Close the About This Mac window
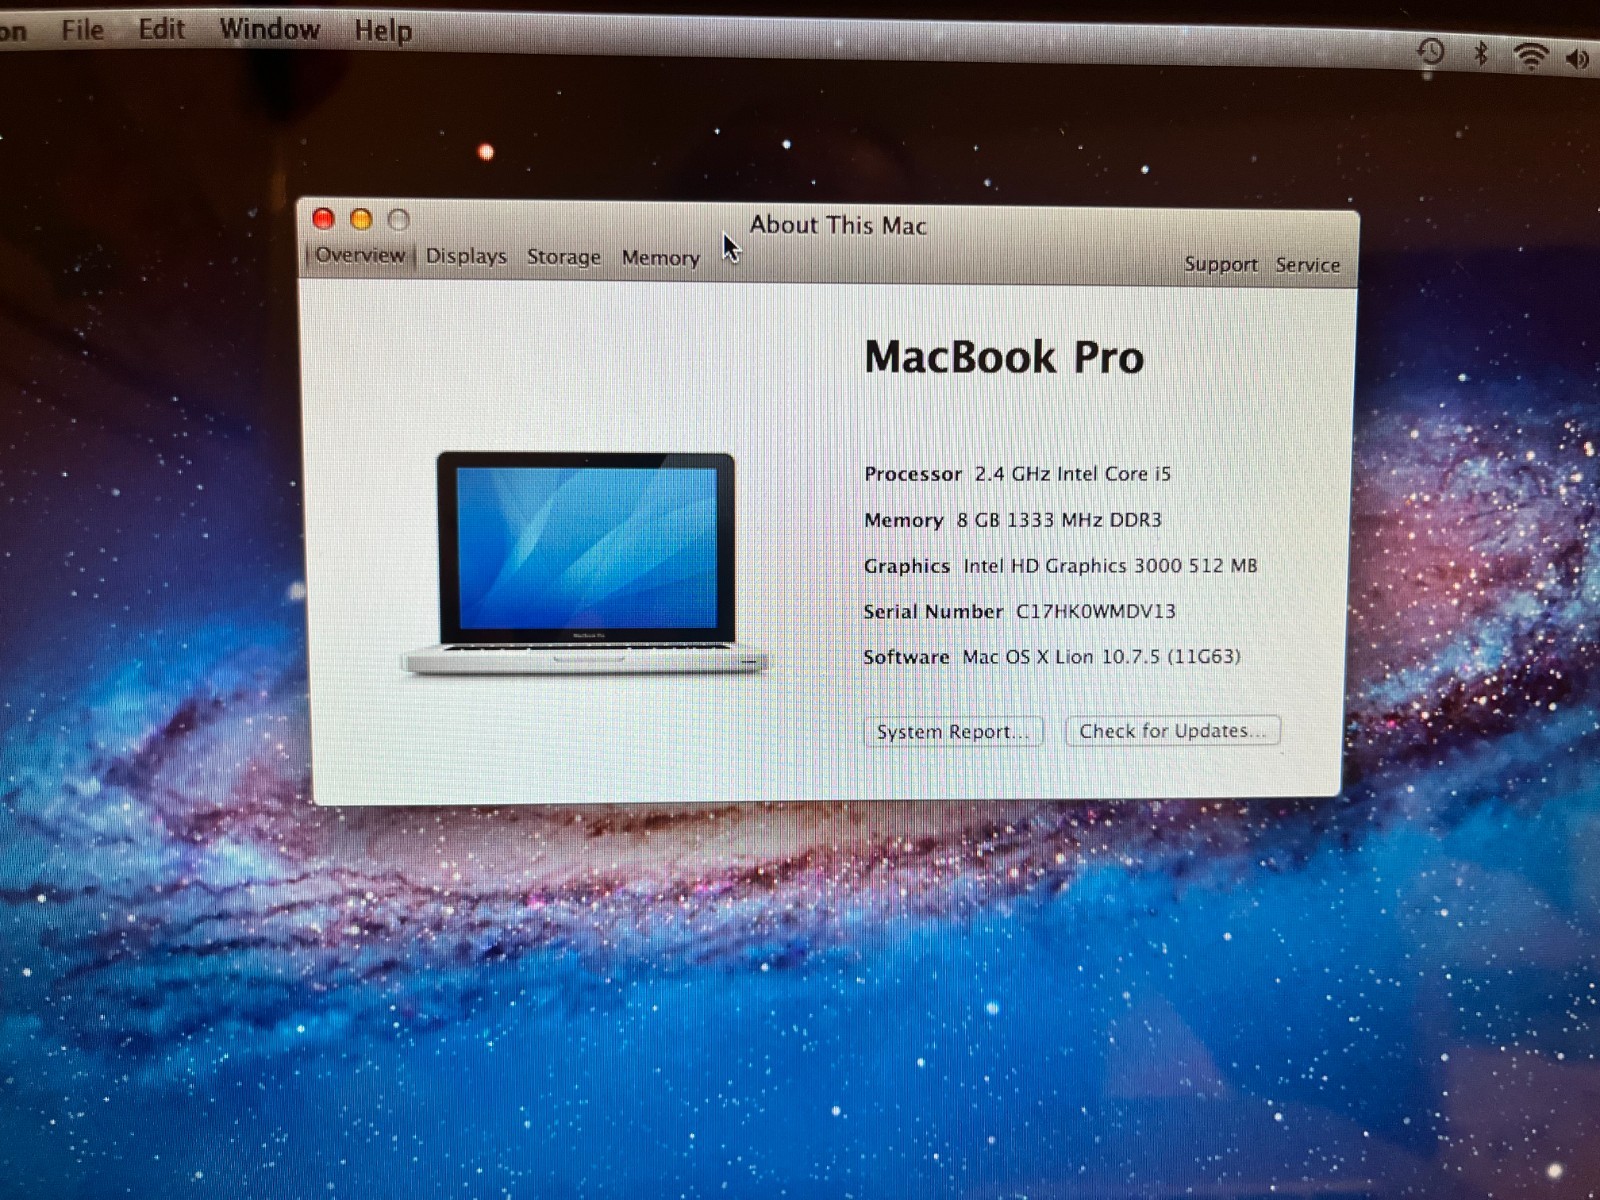Viewport: 1600px width, 1200px height. tap(323, 218)
